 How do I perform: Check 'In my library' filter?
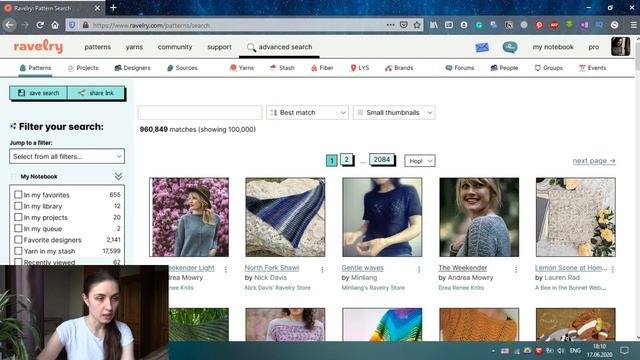coord(18,206)
